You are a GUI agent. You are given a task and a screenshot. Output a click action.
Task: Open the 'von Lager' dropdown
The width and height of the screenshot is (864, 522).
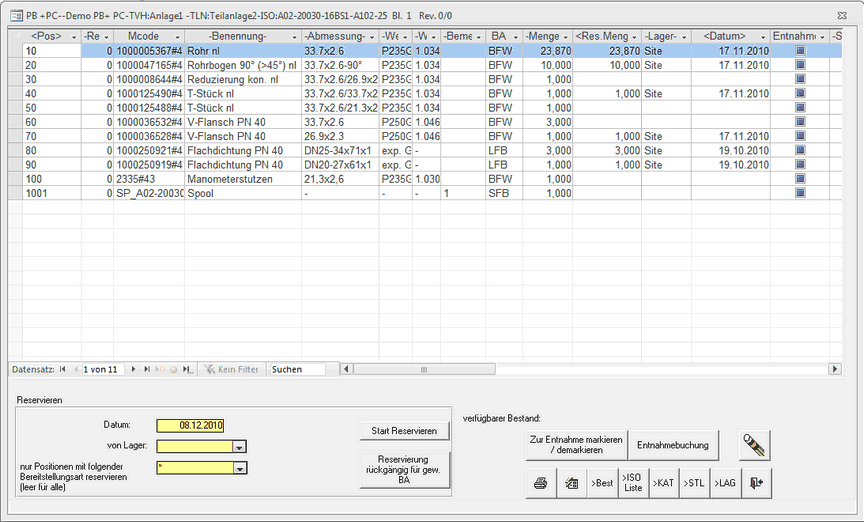pos(239,447)
